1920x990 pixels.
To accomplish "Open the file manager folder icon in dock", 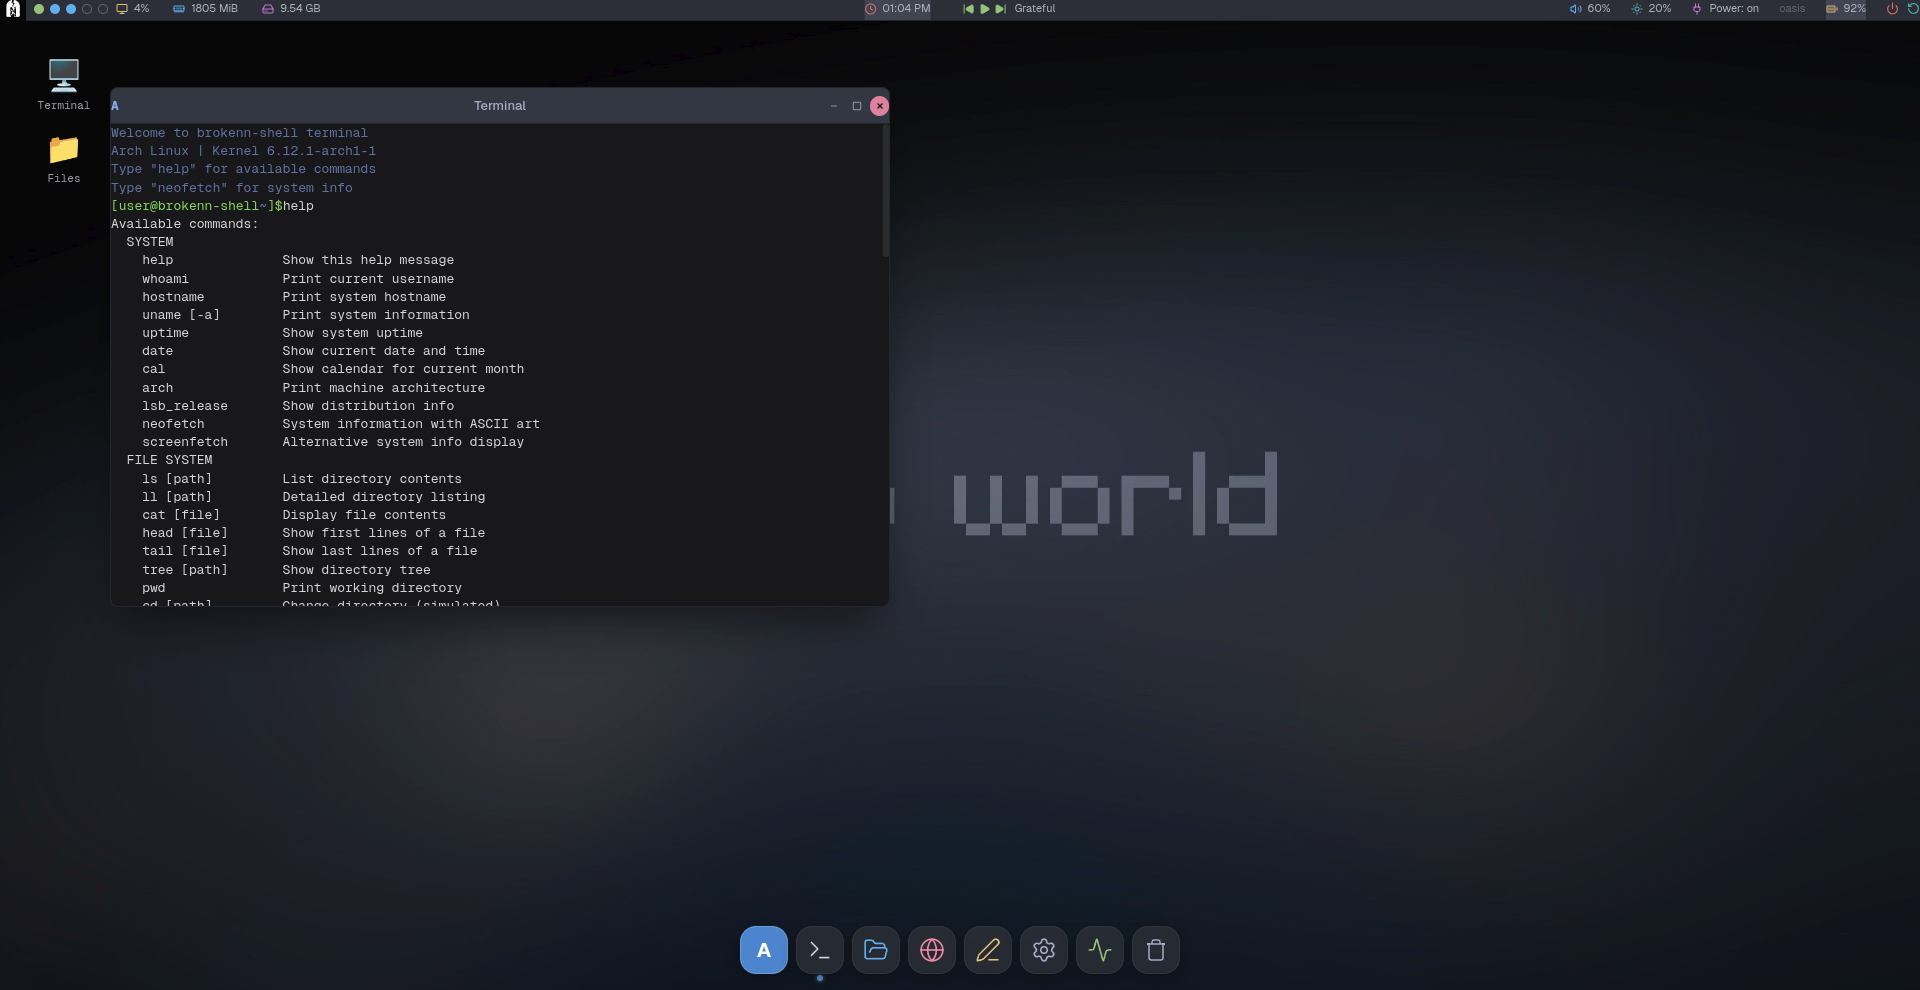I will click(876, 950).
